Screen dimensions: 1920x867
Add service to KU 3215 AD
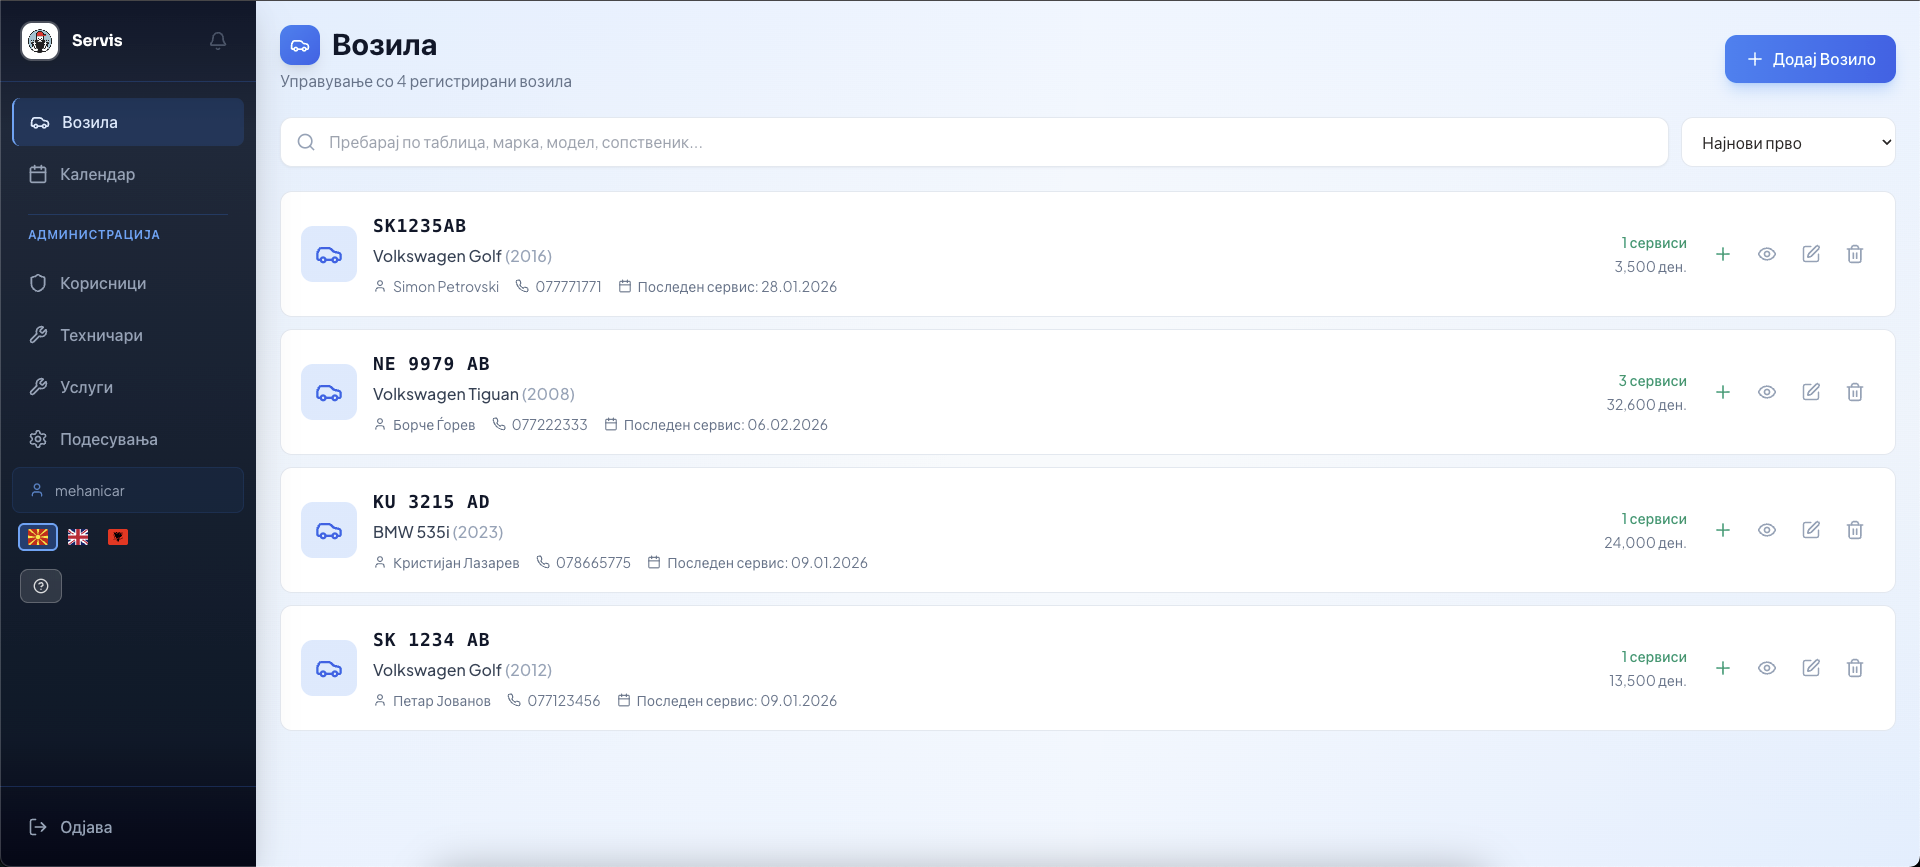tap(1723, 530)
